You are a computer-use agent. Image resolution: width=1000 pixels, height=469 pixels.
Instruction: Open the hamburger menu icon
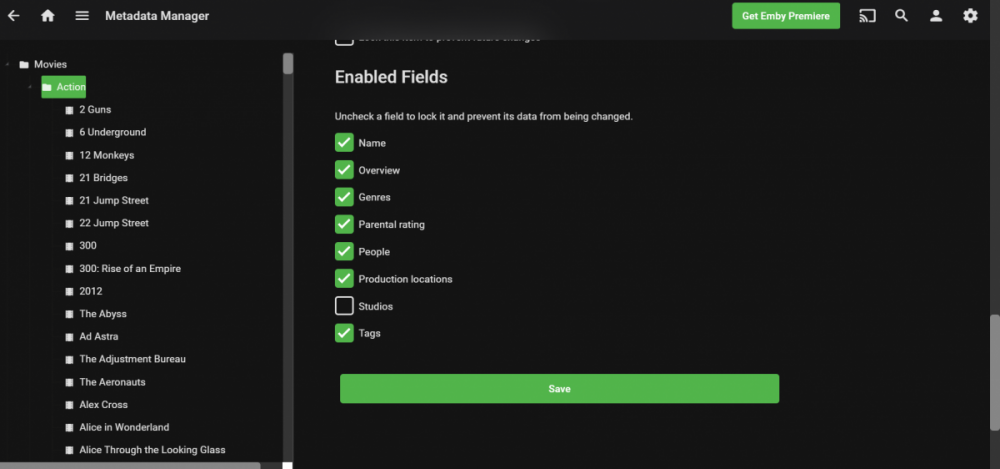(x=82, y=16)
